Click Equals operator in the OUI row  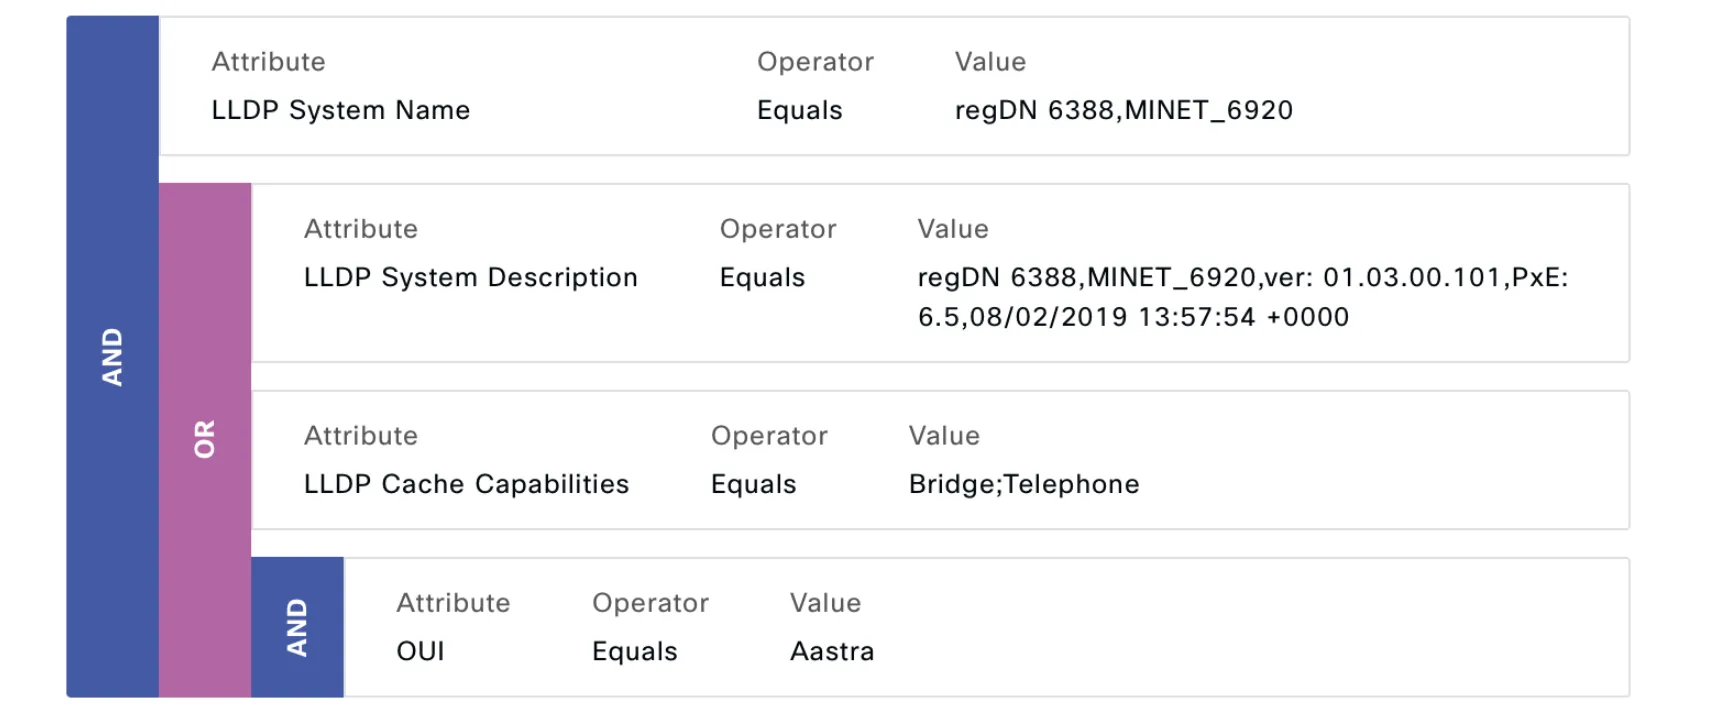pyautogui.click(x=634, y=651)
